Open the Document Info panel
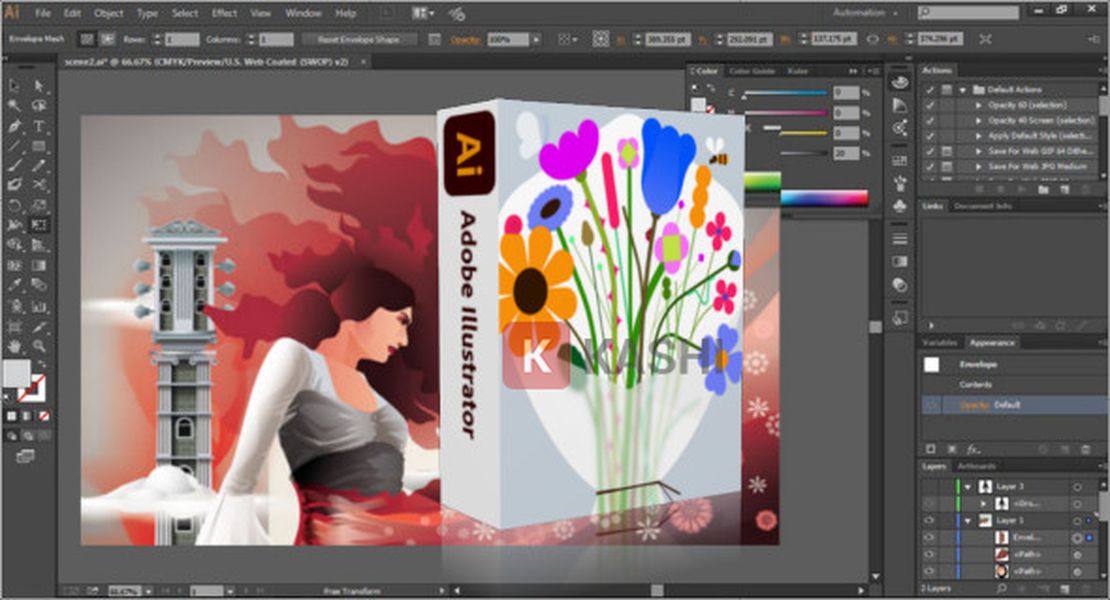Screen dimensions: 1110x600 [981, 205]
